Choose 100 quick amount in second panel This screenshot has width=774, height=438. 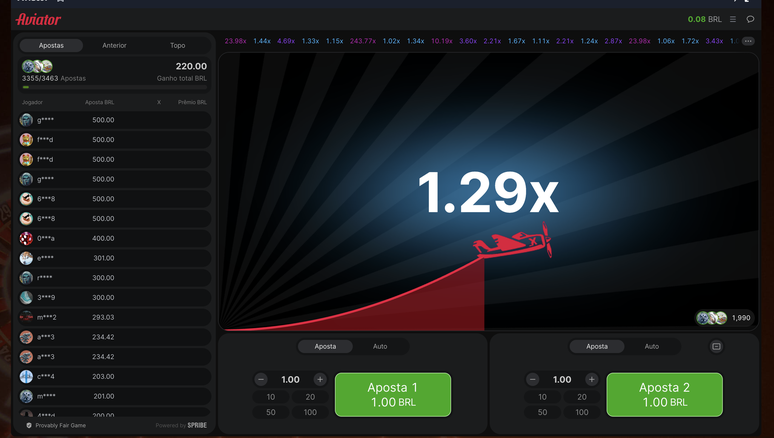click(582, 412)
